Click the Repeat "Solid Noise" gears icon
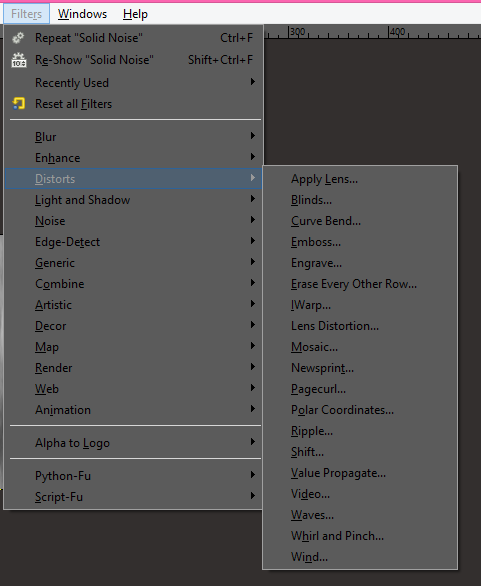 pos(18,38)
